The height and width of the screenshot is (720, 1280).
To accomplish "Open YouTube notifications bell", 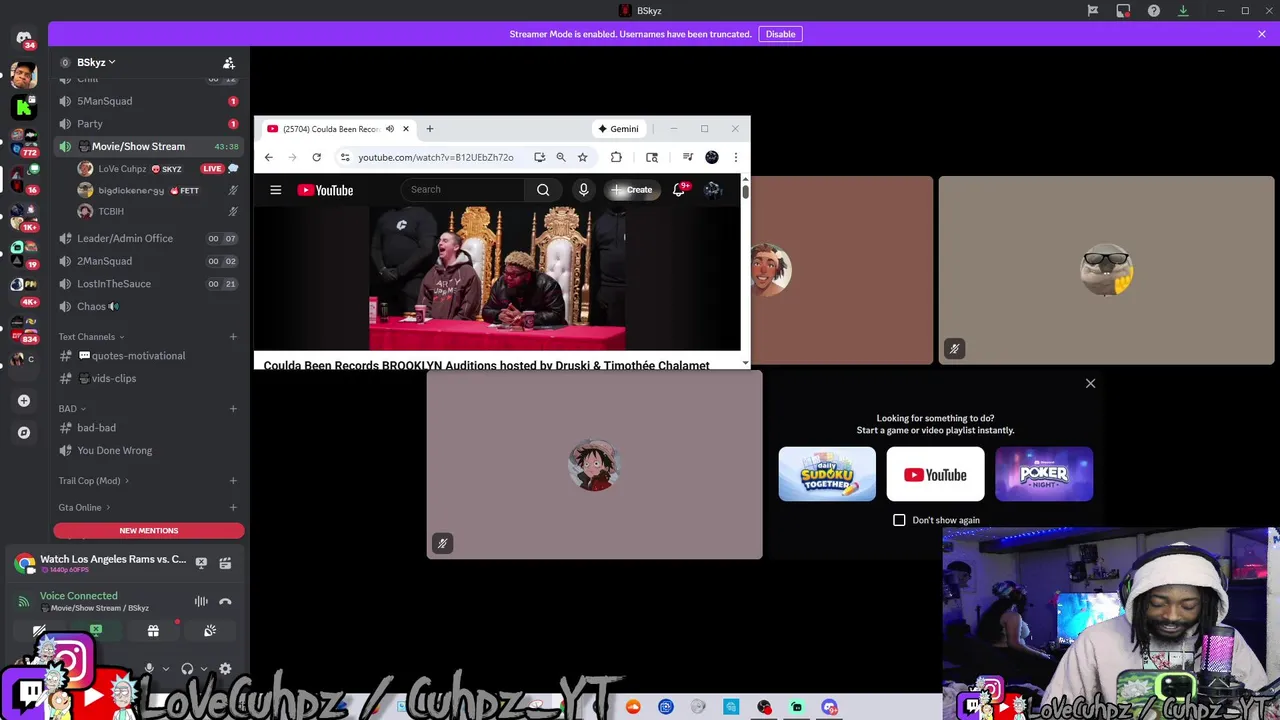I will pyautogui.click(x=679, y=190).
